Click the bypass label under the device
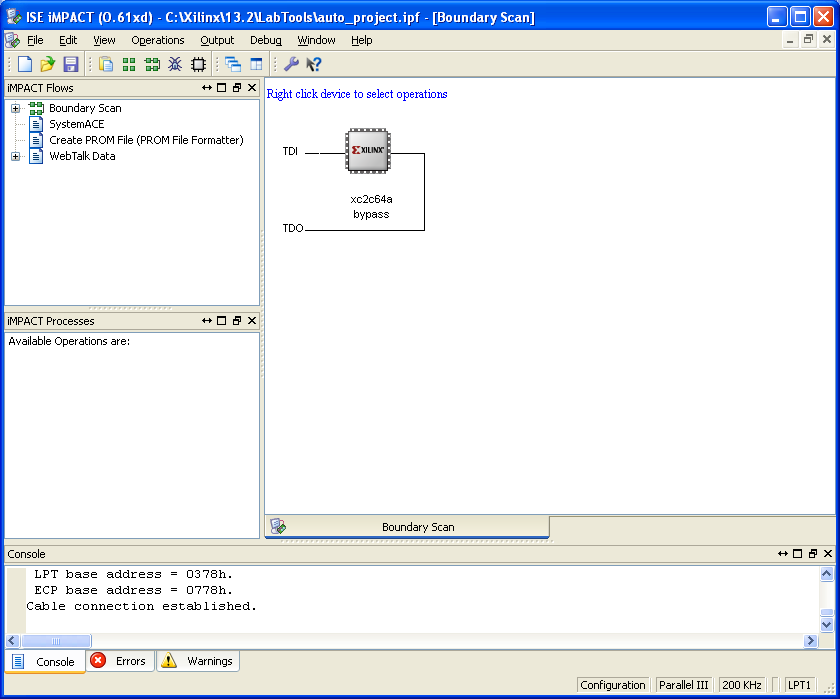This screenshot has height=699, width=840. pyautogui.click(x=371, y=214)
